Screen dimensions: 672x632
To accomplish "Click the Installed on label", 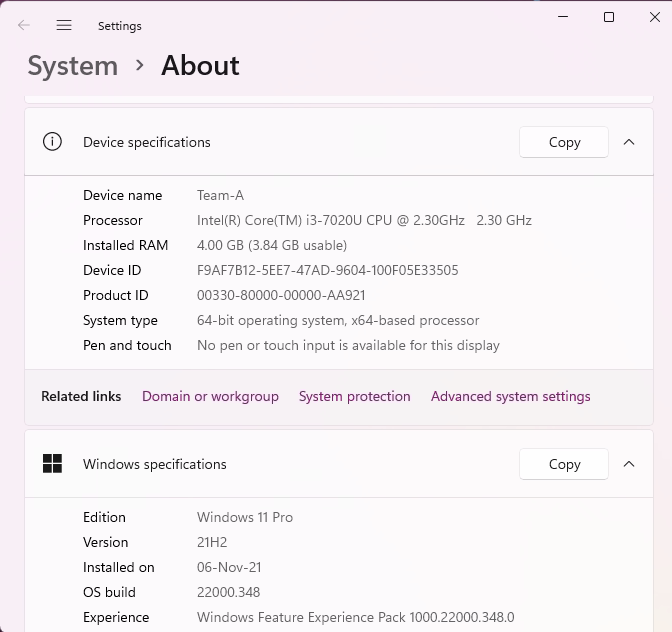I will pyautogui.click(x=119, y=567).
